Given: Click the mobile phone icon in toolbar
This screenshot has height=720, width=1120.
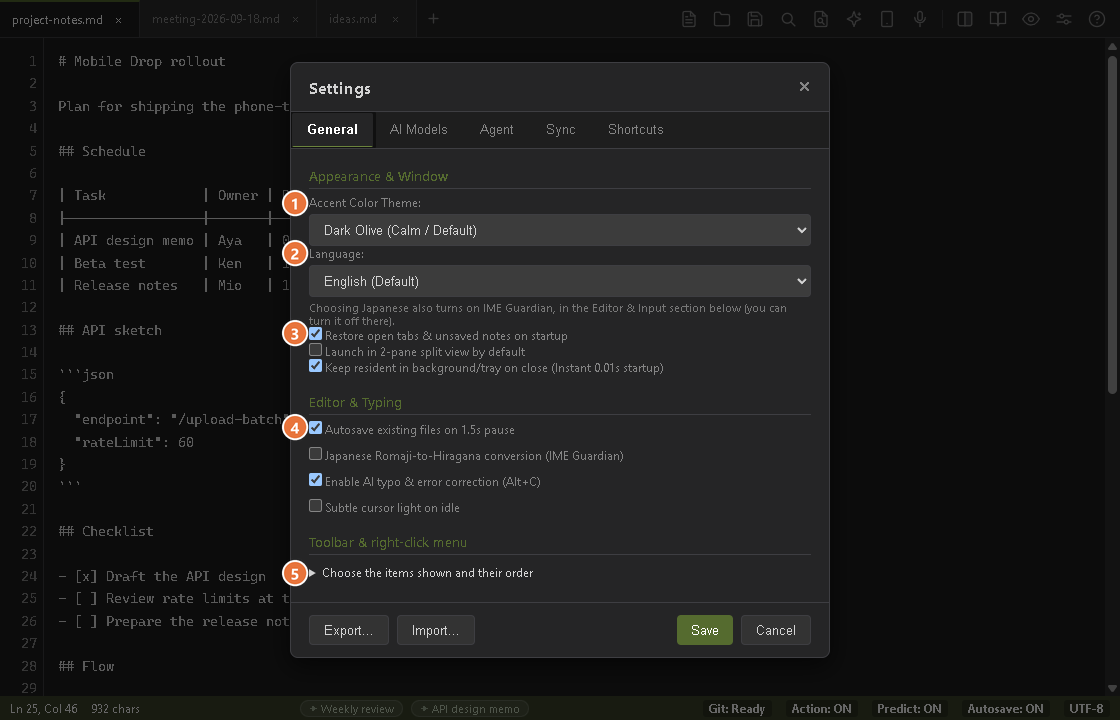Looking at the screenshot, I should point(886,19).
